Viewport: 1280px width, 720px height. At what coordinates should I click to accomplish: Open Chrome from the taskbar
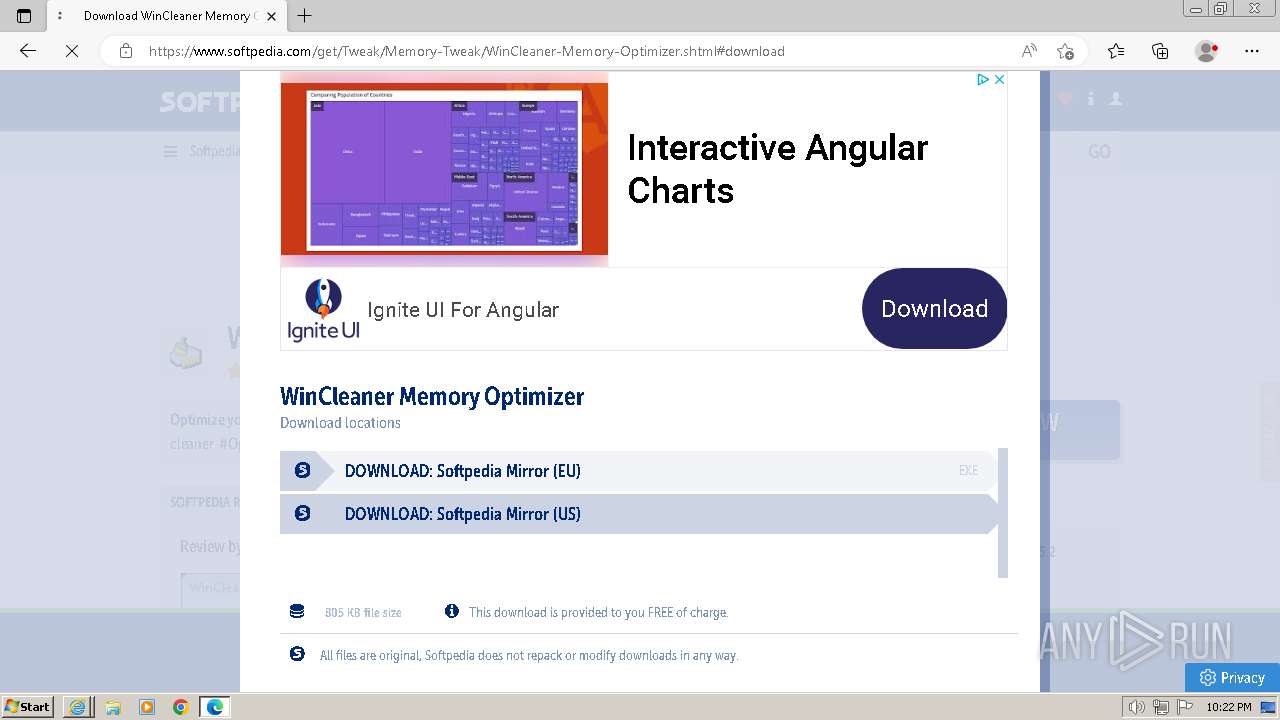(181, 707)
